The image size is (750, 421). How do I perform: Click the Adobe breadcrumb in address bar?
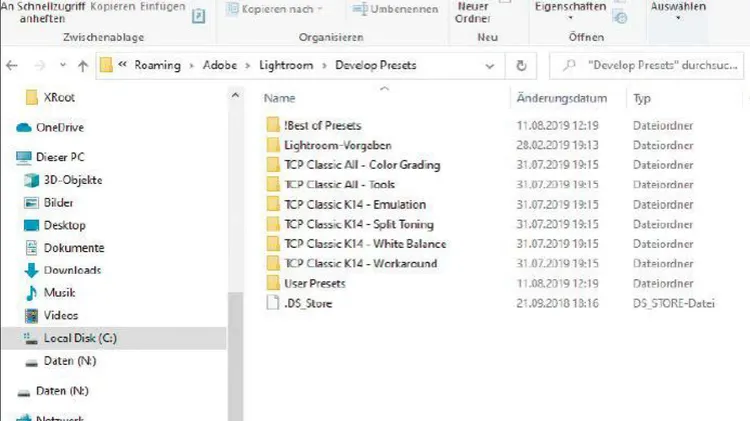click(220, 65)
